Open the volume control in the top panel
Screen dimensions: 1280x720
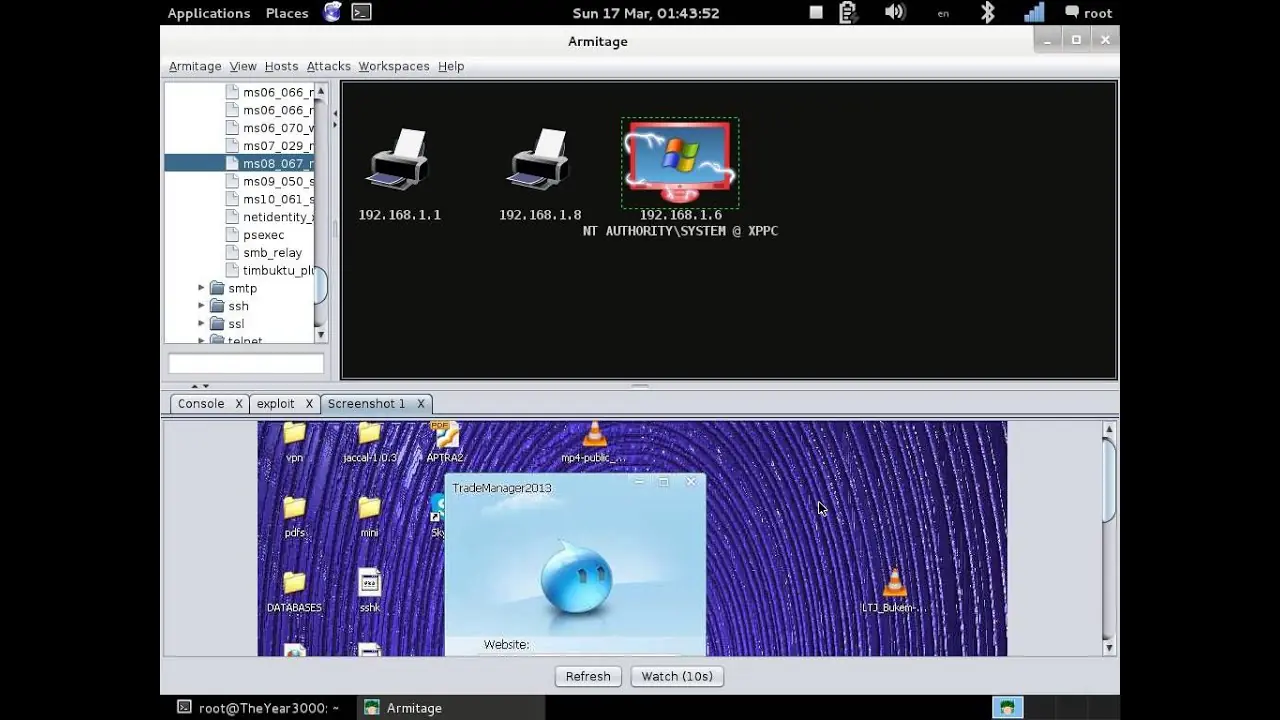click(895, 13)
